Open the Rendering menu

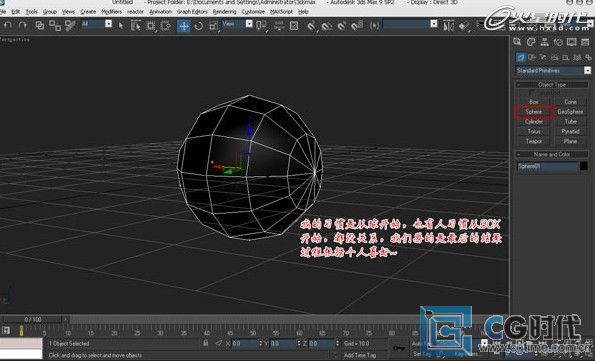225,12
